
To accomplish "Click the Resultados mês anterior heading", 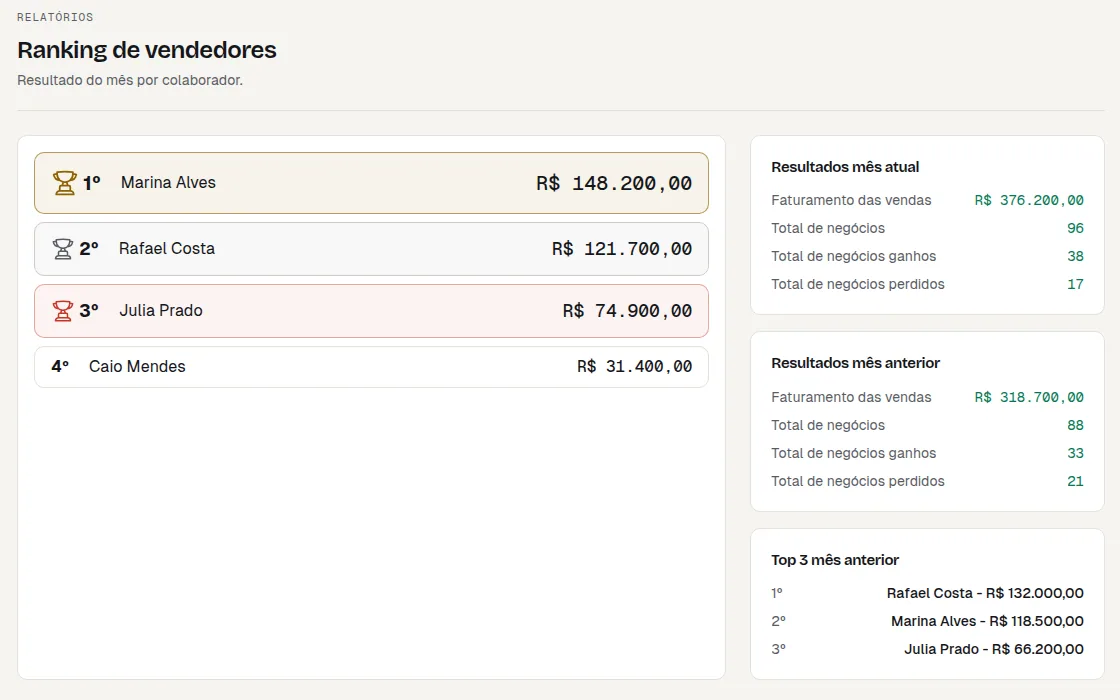I will [855, 364].
